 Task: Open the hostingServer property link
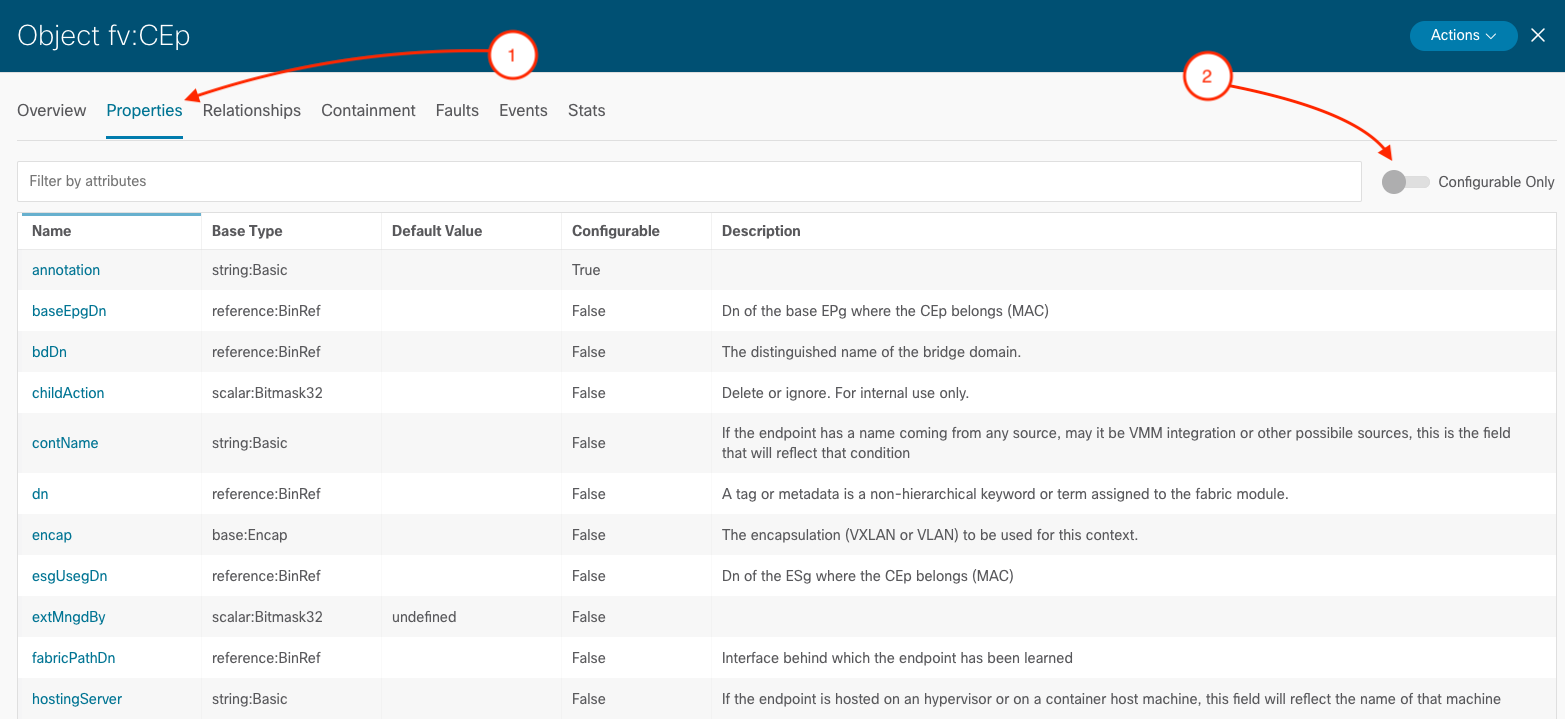pyautogui.click(x=77, y=699)
